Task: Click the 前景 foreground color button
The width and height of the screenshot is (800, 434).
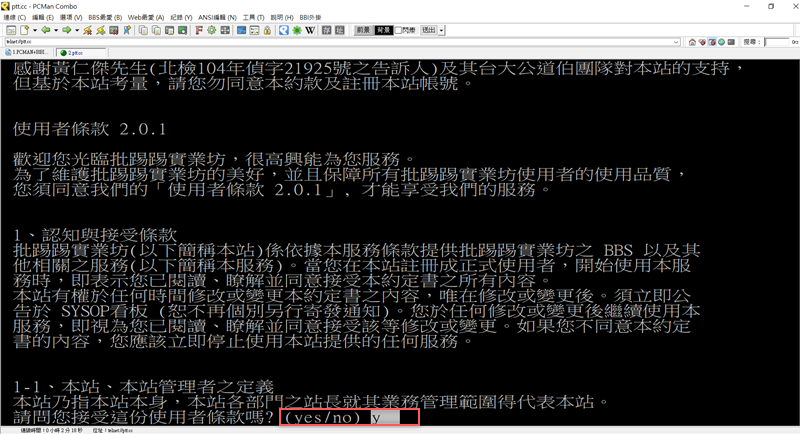Action: tap(363, 30)
